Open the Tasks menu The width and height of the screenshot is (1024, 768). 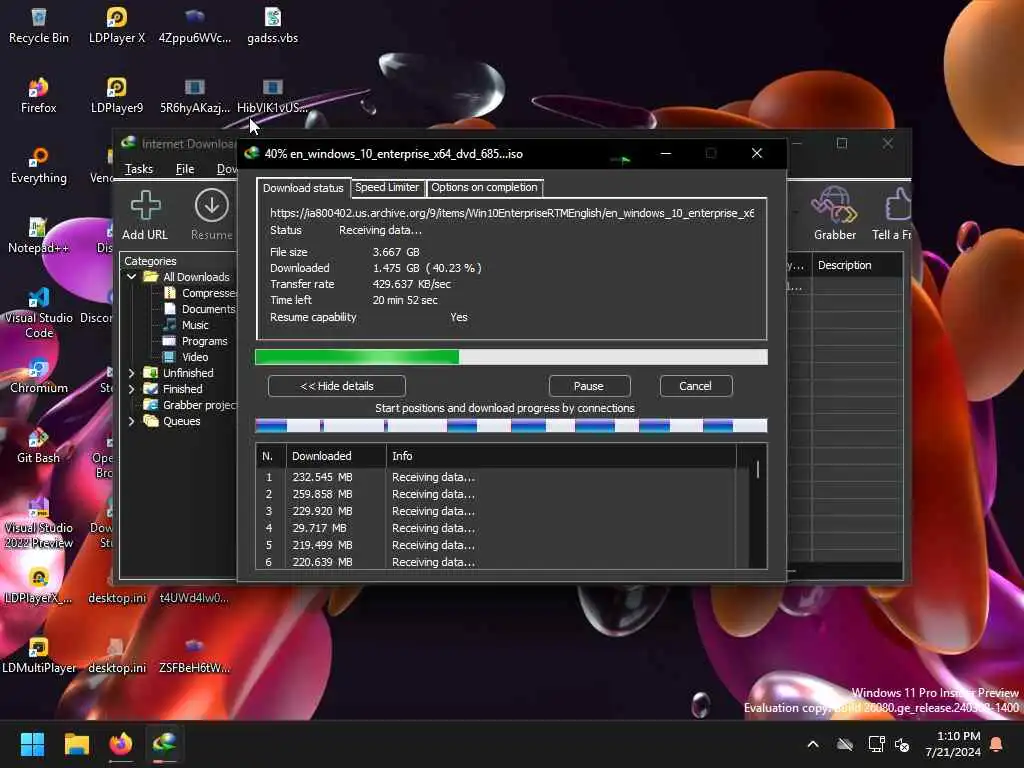tap(139, 169)
